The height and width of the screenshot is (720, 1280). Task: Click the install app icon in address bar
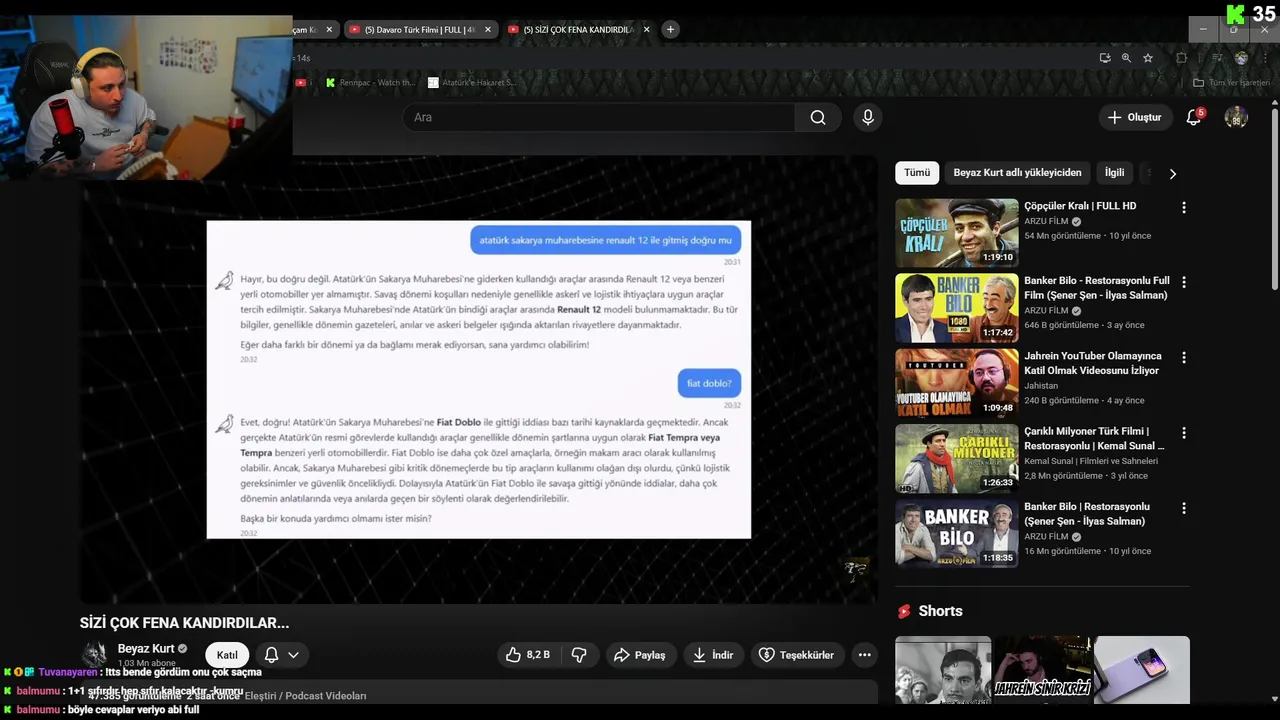tap(1105, 58)
